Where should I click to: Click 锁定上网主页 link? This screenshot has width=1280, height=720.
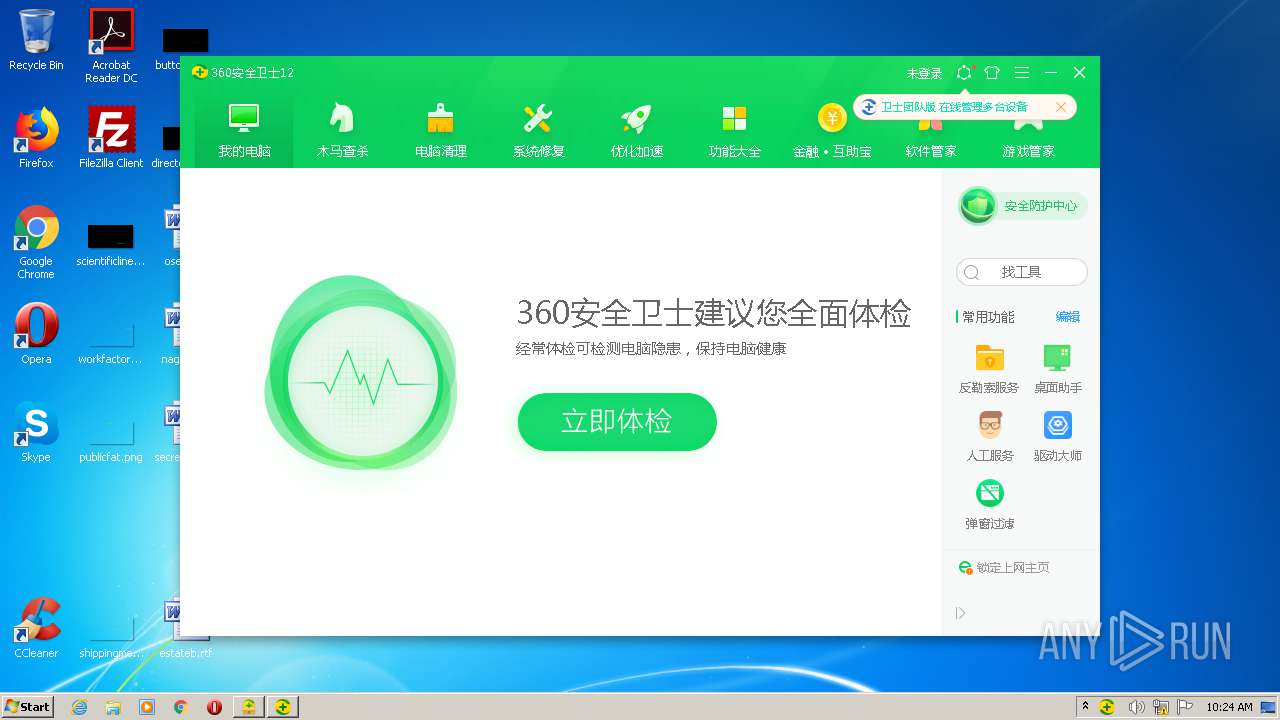[x=1004, y=567]
